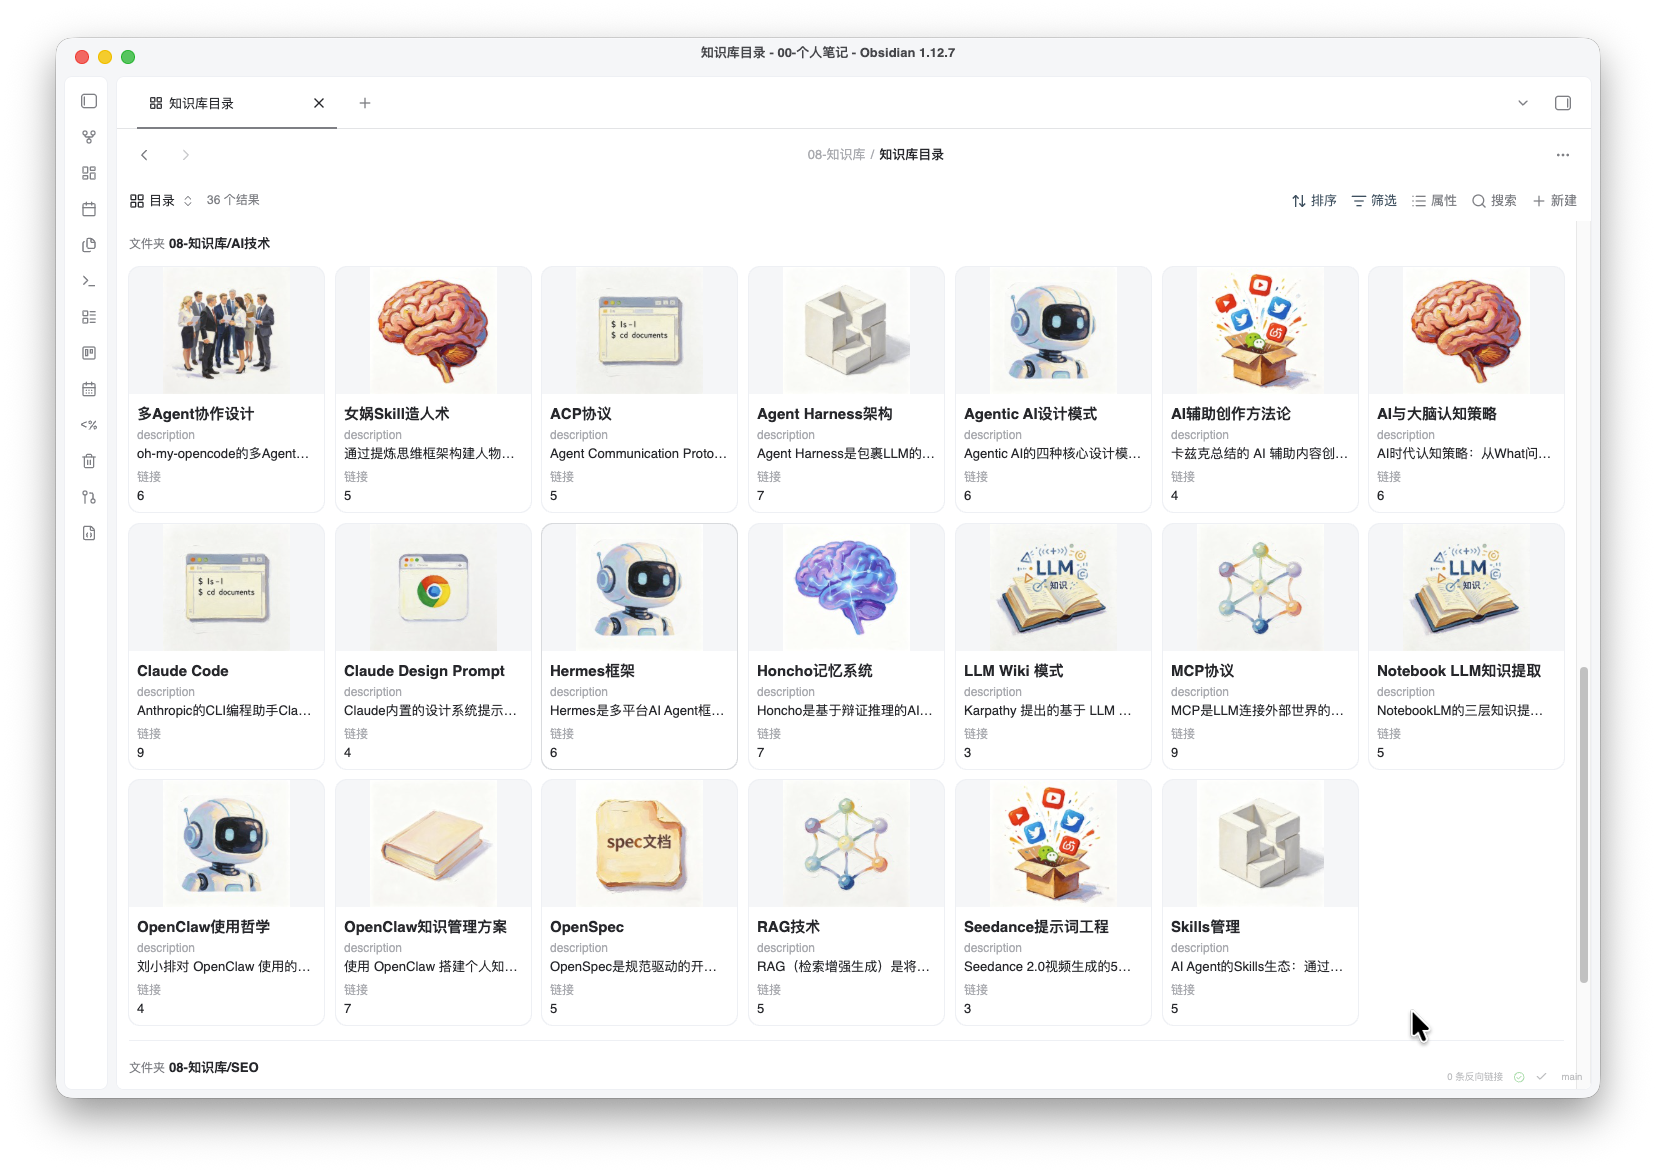The width and height of the screenshot is (1656, 1172).
Task: Click the checklist-style list icon in the ribbon
Action: (x=89, y=317)
